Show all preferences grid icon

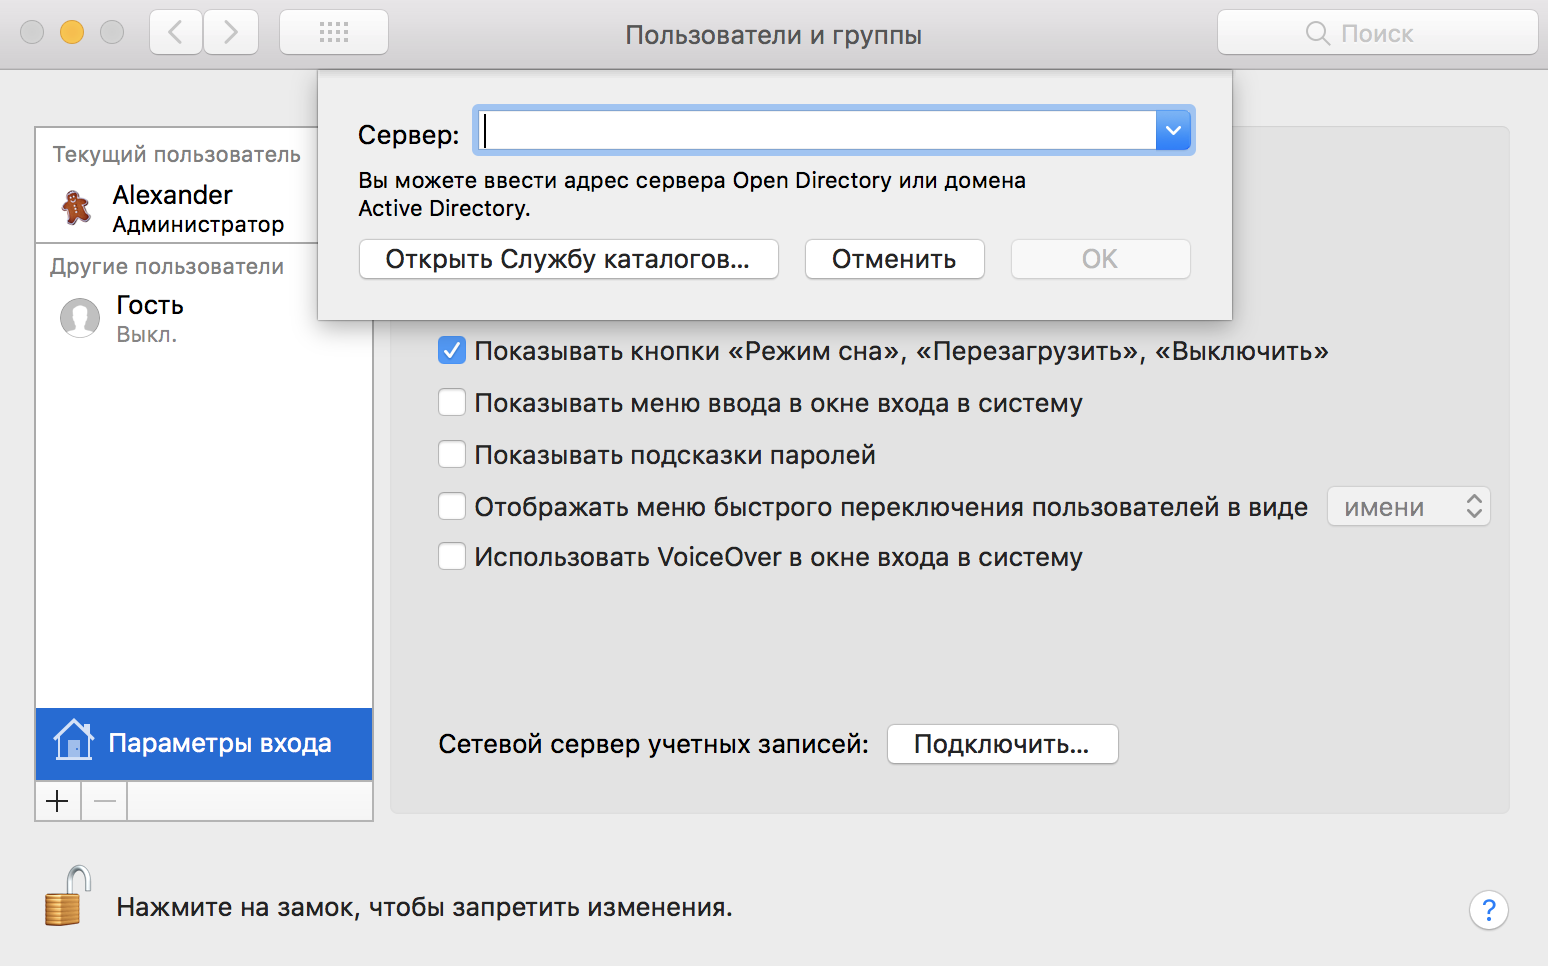(x=334, y=33)
